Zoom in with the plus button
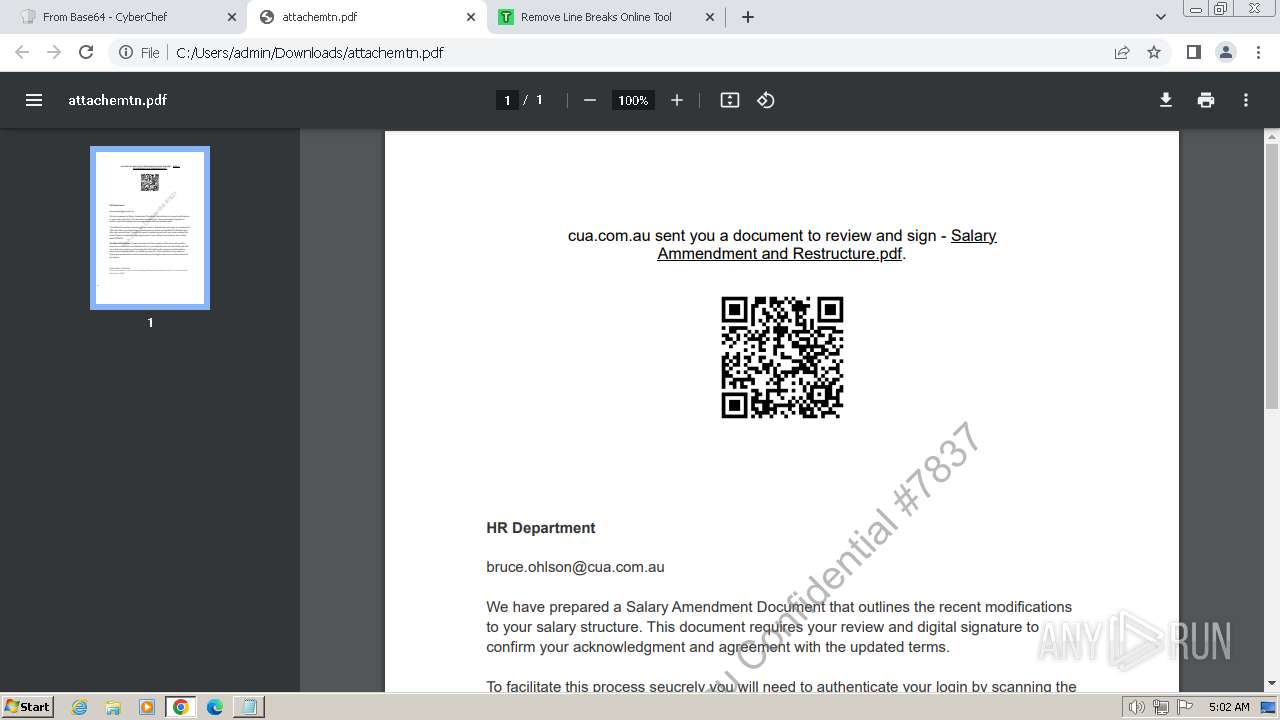This screenshot has height=720, width=1280. [x=677, y=100]
